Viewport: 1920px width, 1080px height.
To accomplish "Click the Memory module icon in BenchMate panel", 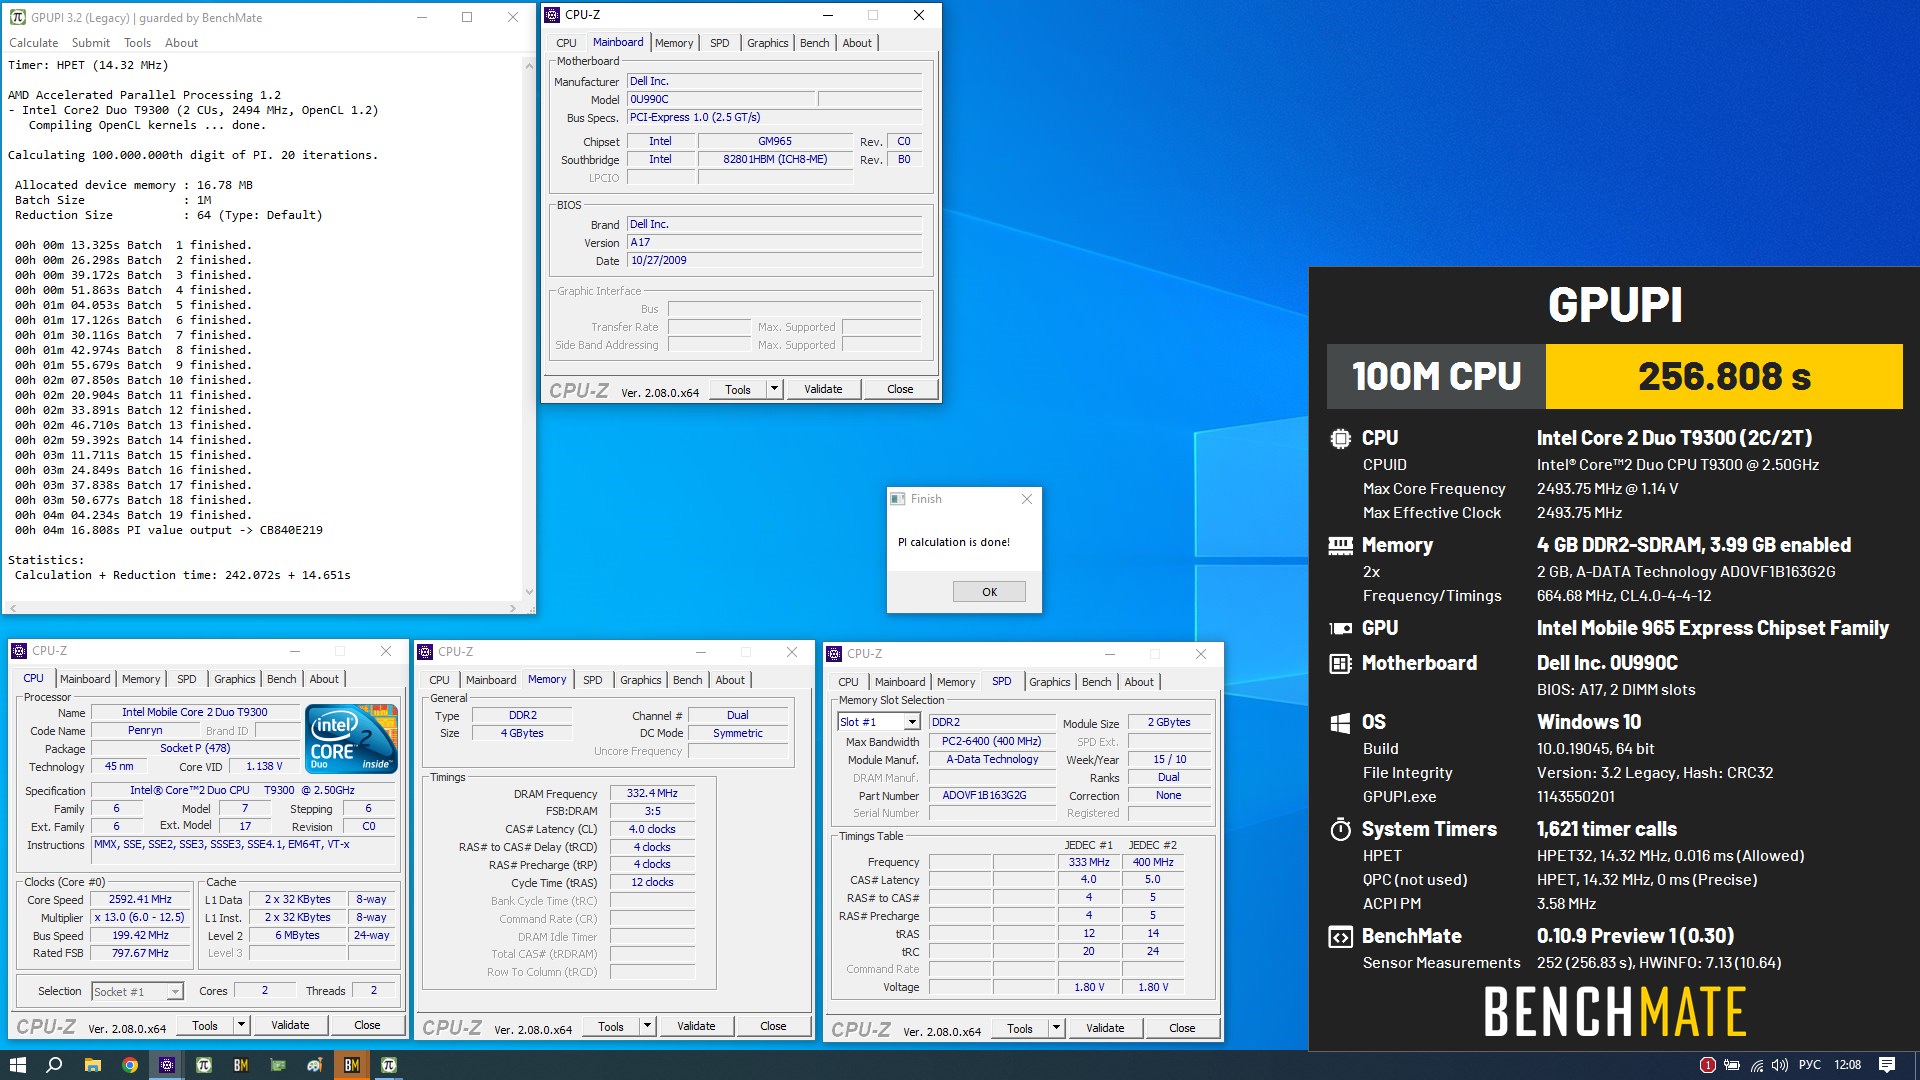I will pyautogui.click(x=1340, y=545).
